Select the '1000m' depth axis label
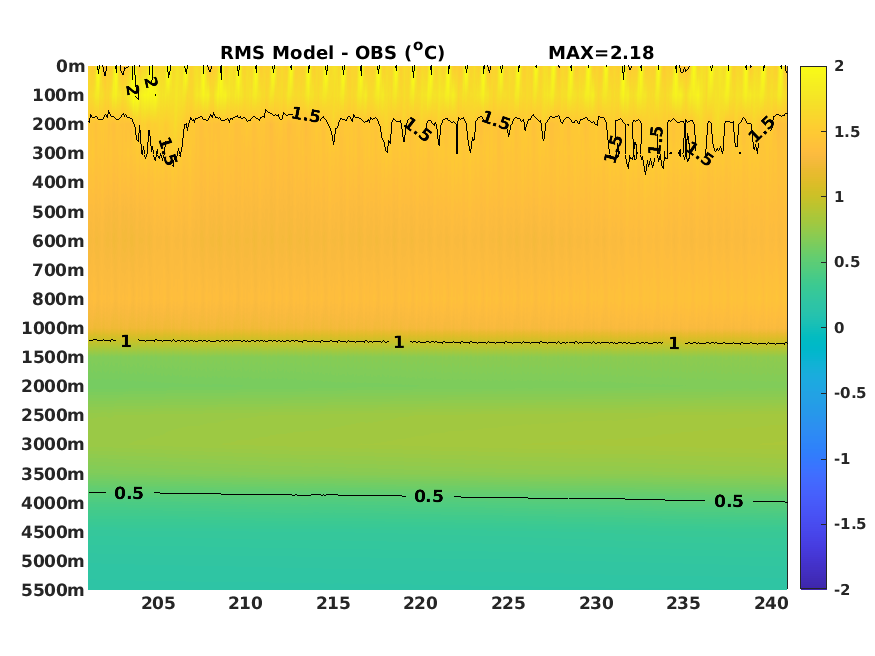Screen dimensions: 875x656 [53, 328]
